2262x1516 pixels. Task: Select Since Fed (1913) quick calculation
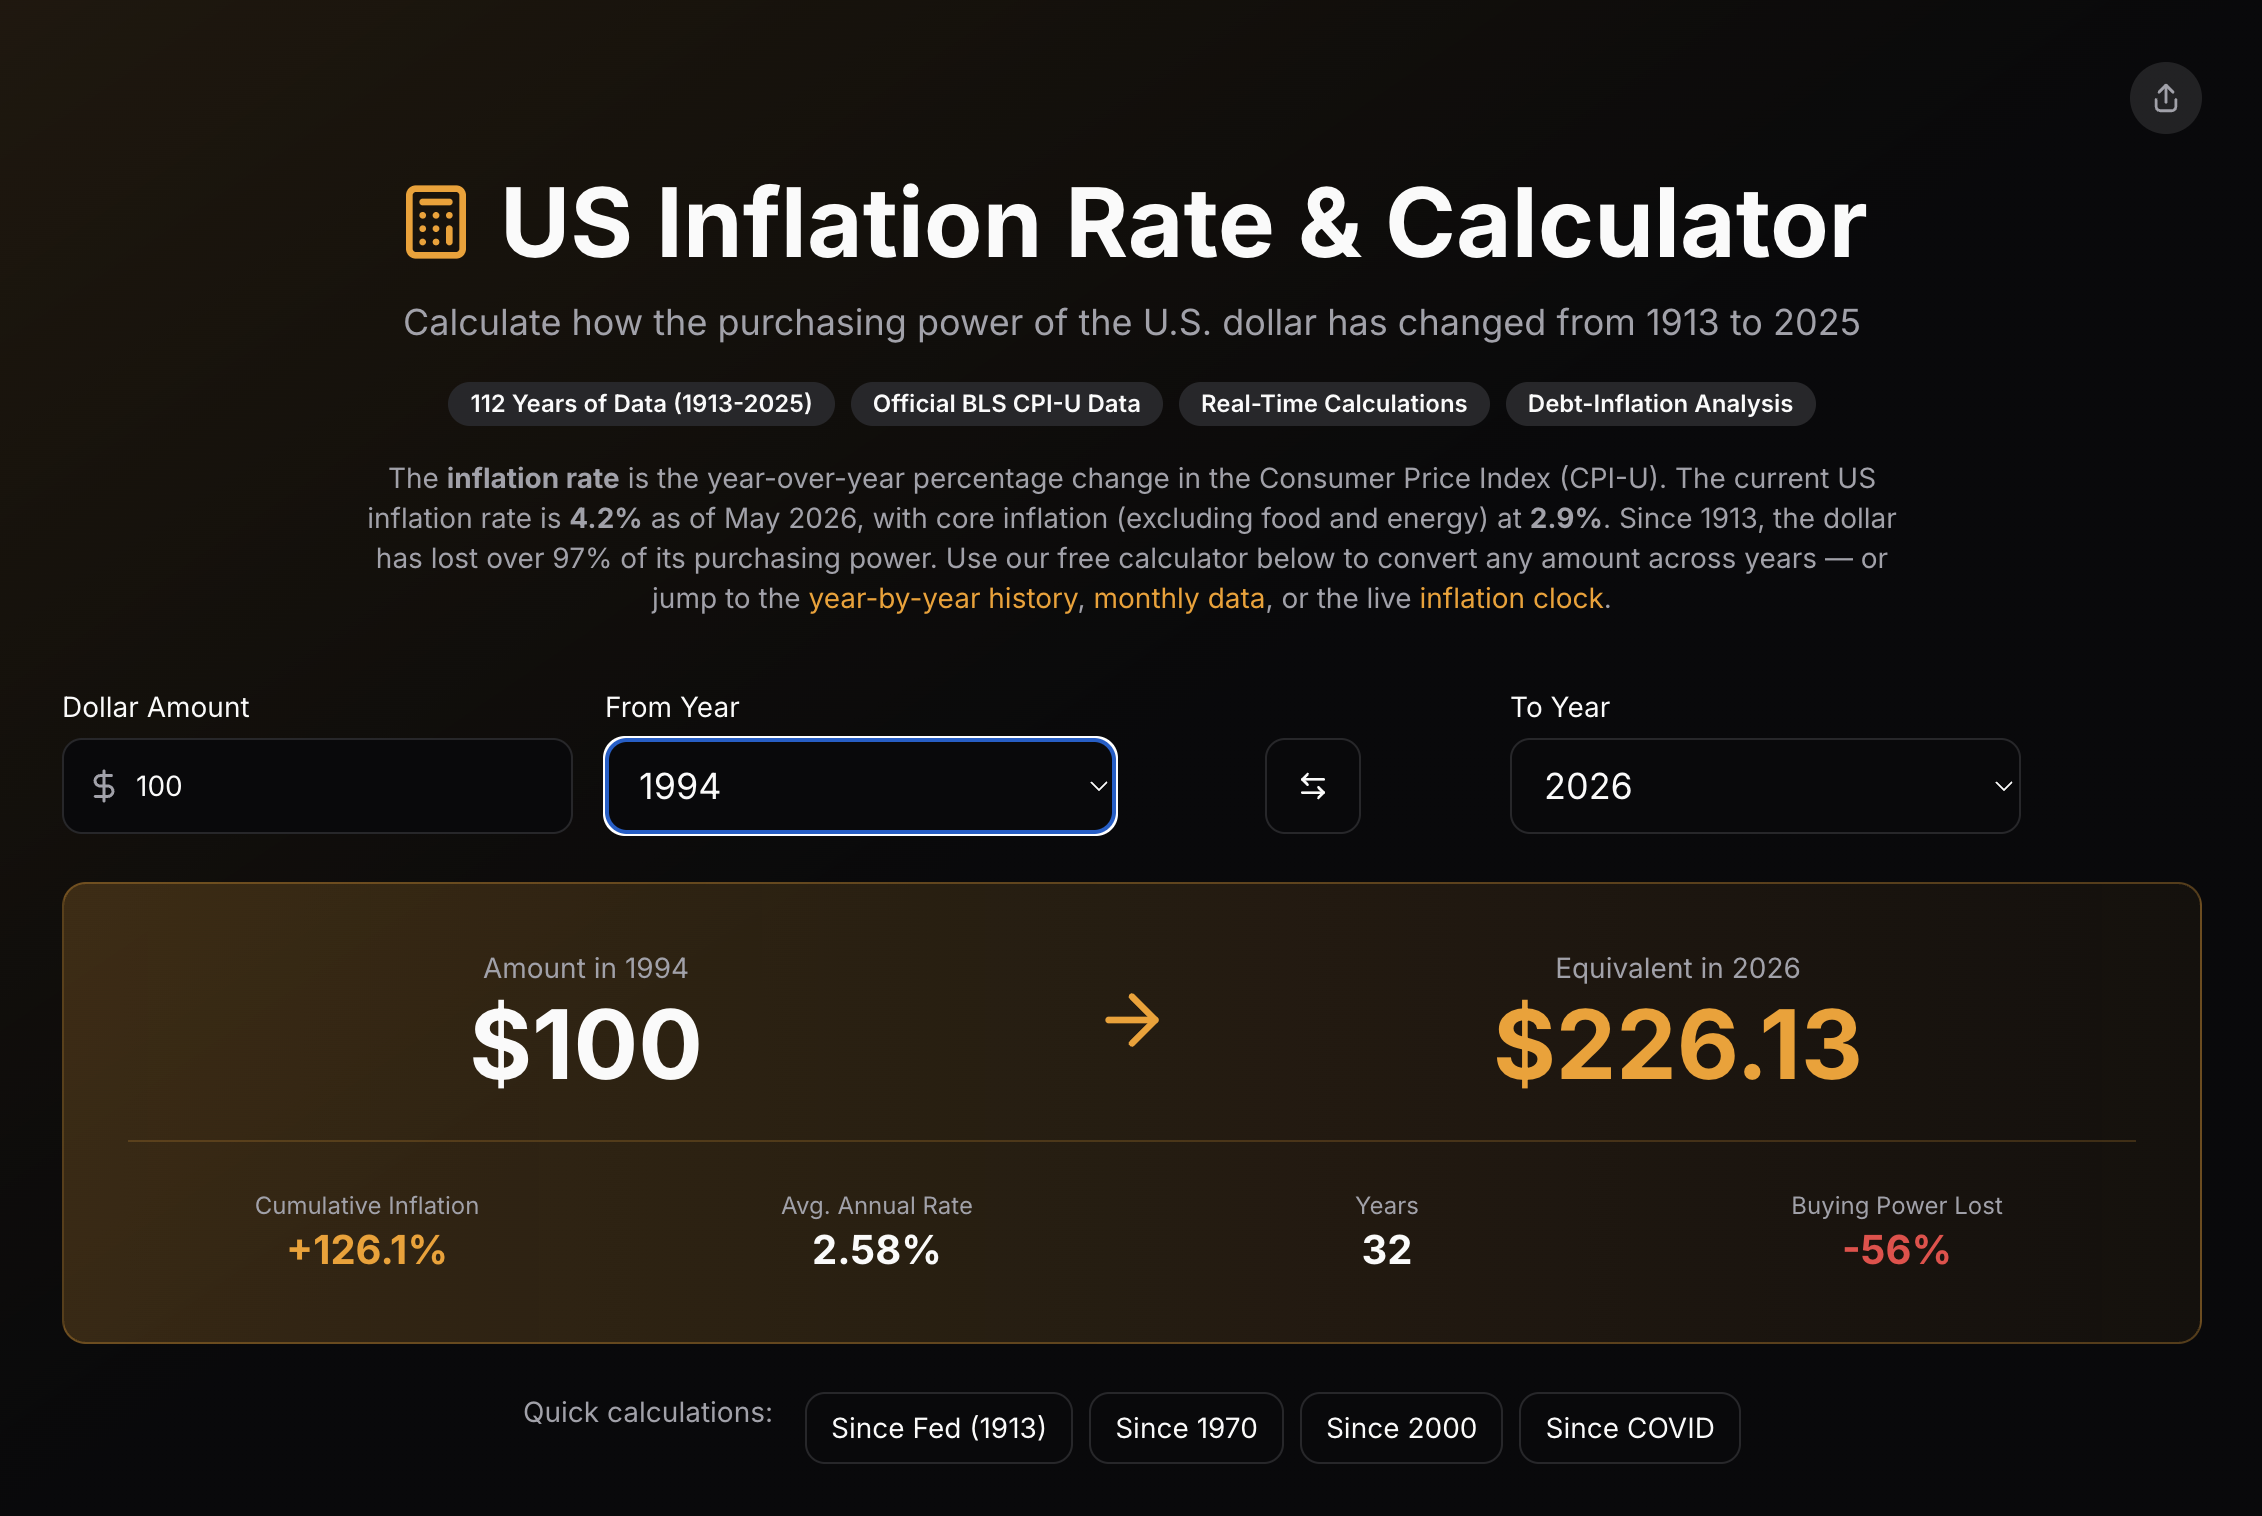coord(938,1428)
